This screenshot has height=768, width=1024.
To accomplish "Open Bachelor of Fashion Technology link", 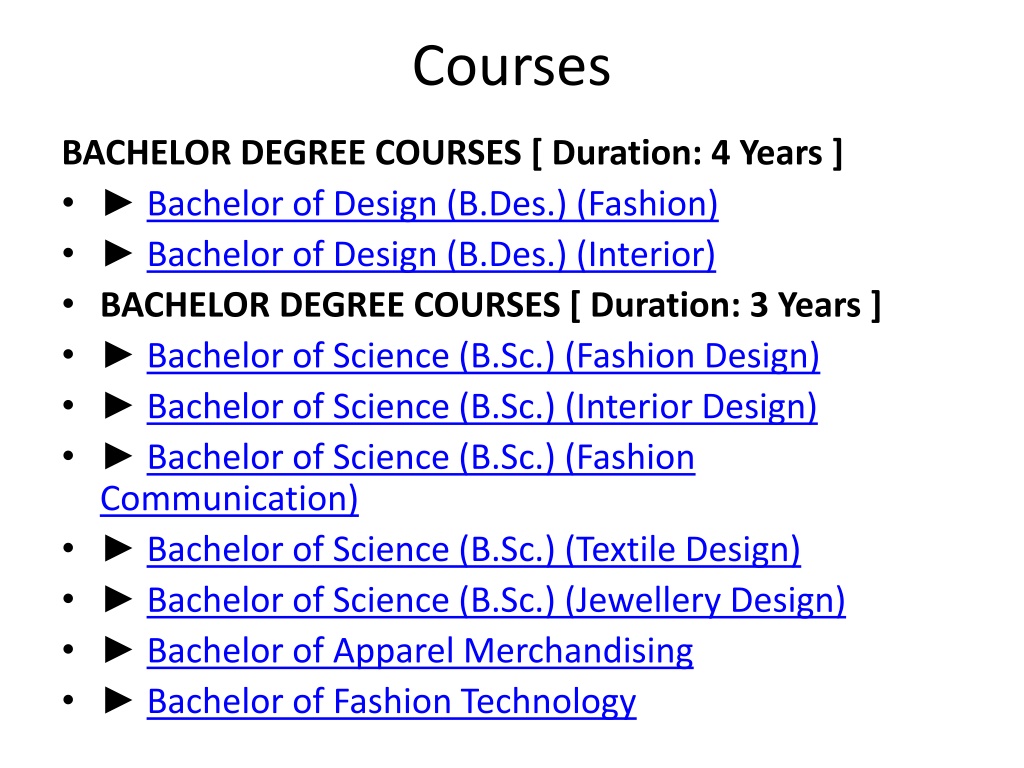I will [x=392, y=702].
